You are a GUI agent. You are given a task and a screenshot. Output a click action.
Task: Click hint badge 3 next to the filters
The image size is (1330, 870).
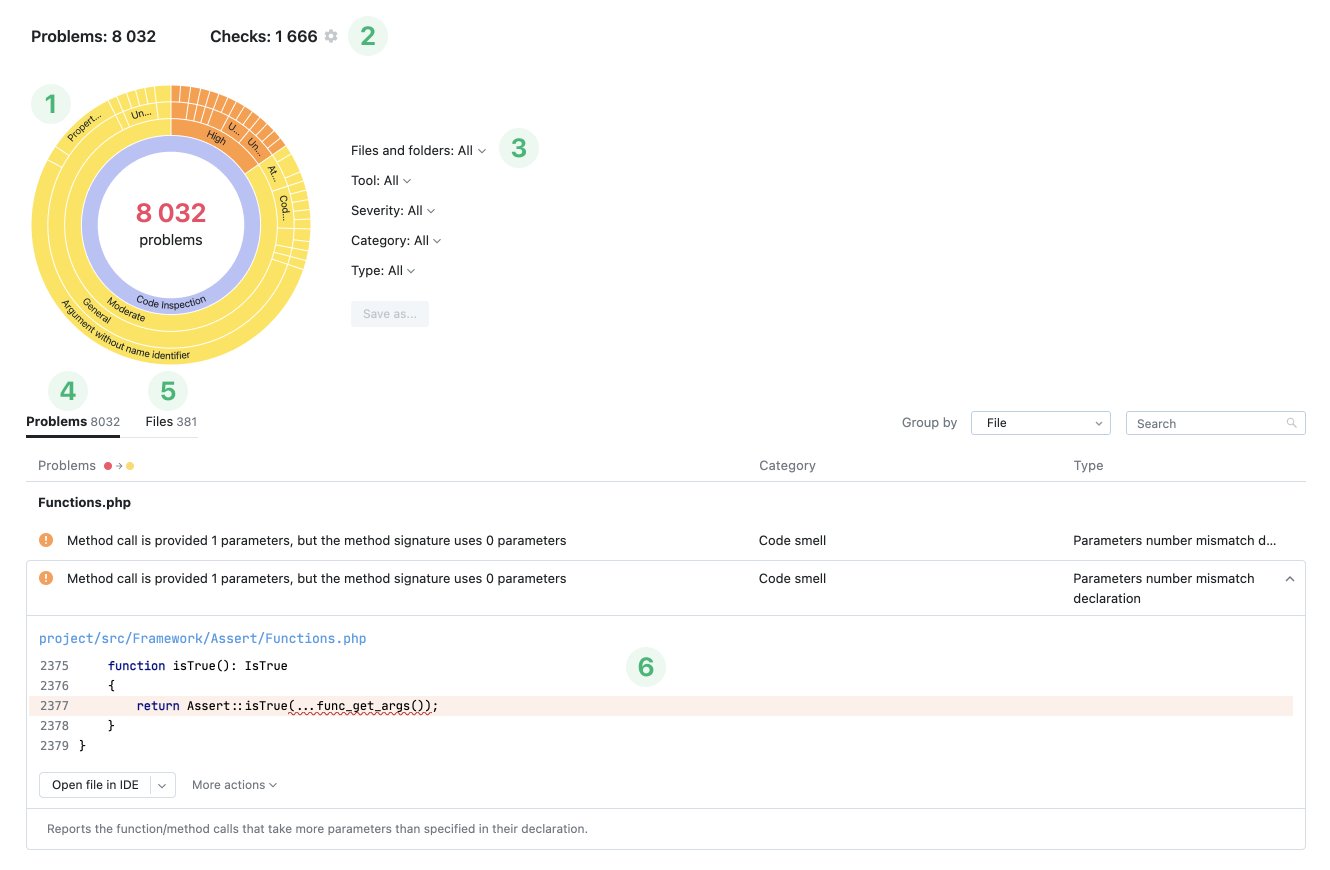[x=519, y=147]
